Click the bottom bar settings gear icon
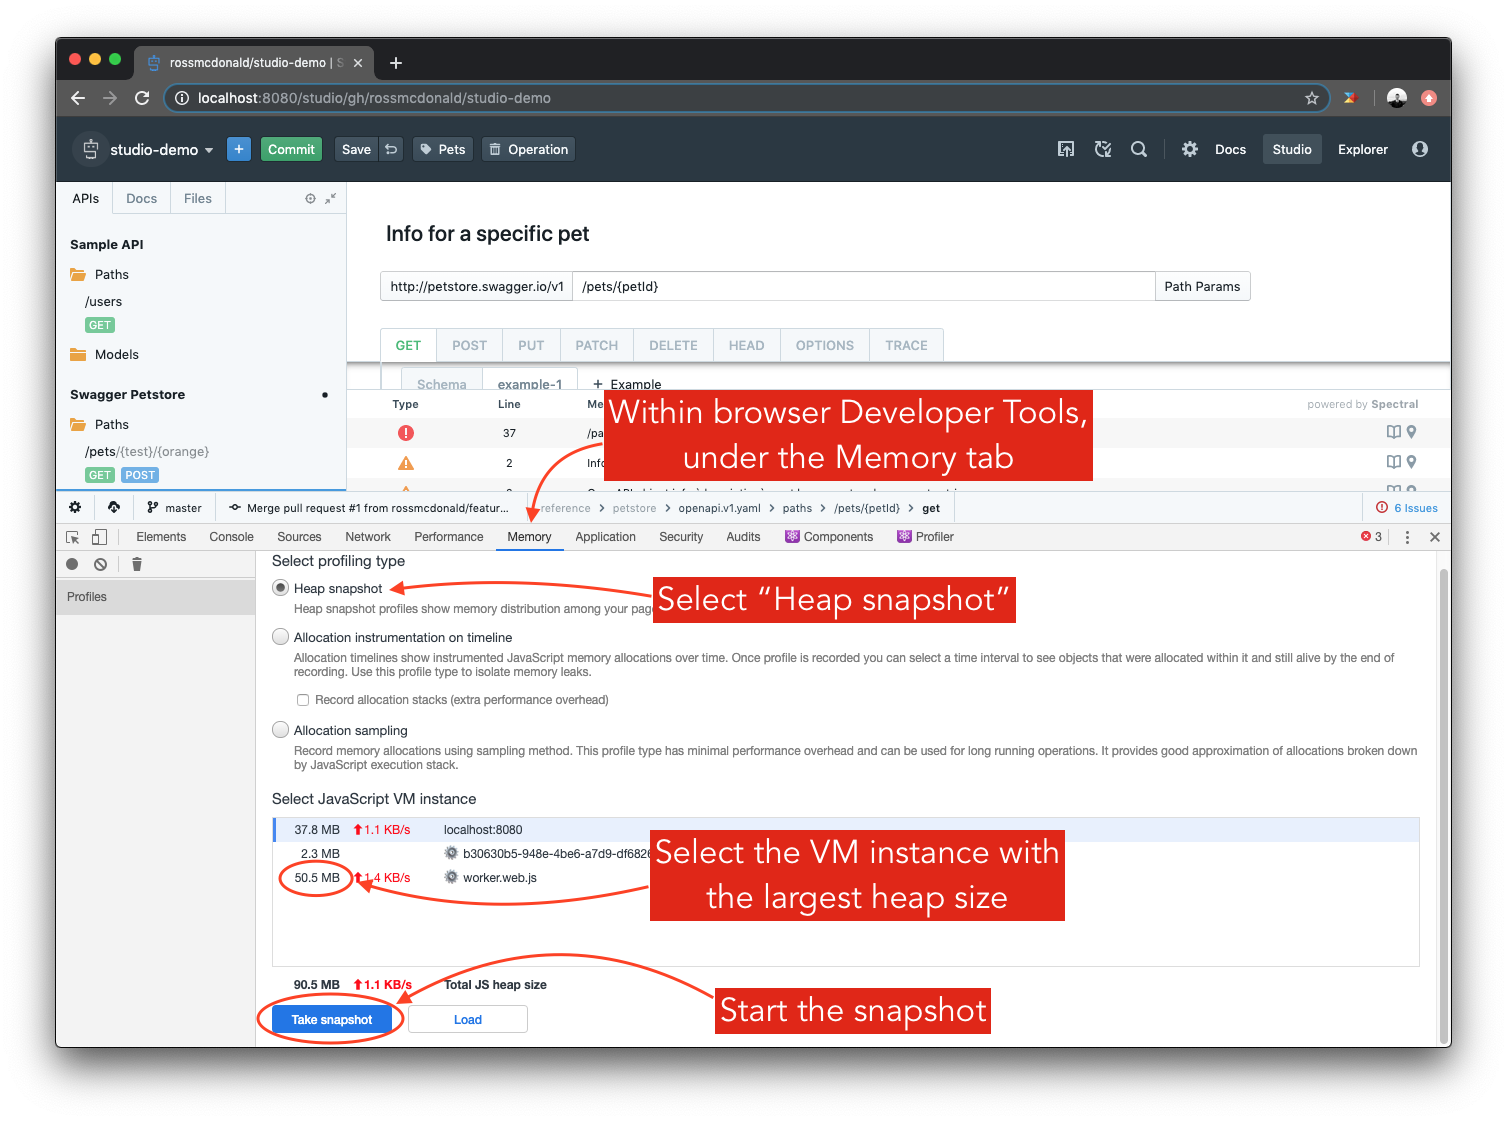 [x=75, y=507]
